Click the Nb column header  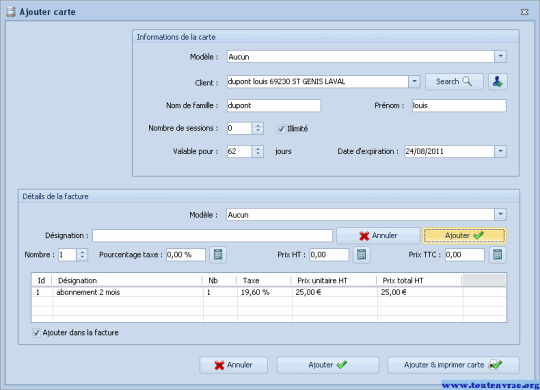pos(220,280)
